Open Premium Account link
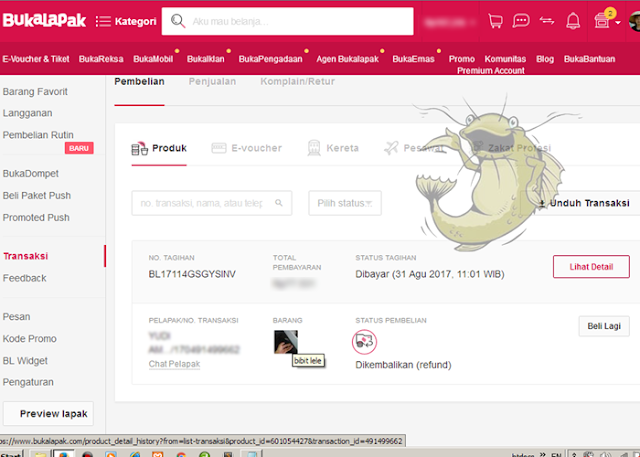The width and height of the screenshot is (640, 457). (x=491, y=71)
